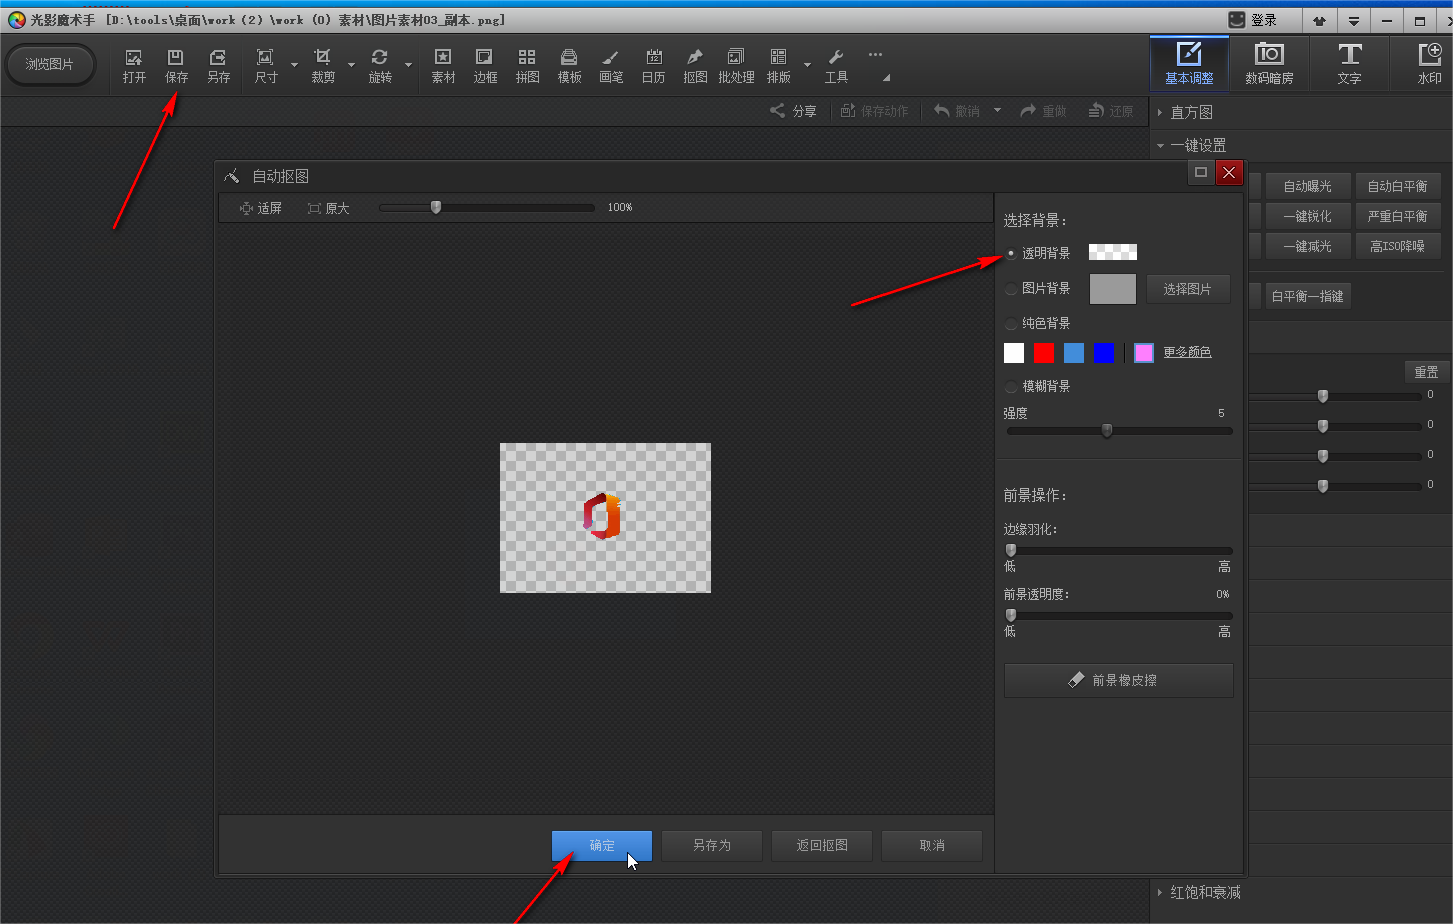The height and width of the screenshot is (924, 1453).
Task: Choose the 纯色背景 radio option
Action: point(1012,324)
